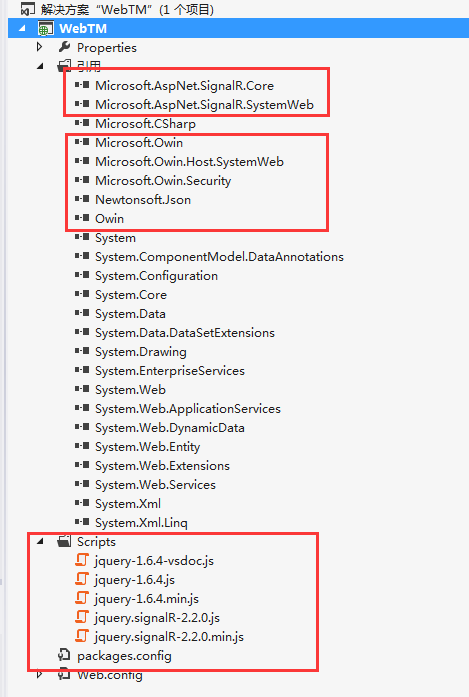Image resolution: width=469 pixels, height=697 pixels.
Task: Collapse the 引用 references node
Action: tap(40, 66)
